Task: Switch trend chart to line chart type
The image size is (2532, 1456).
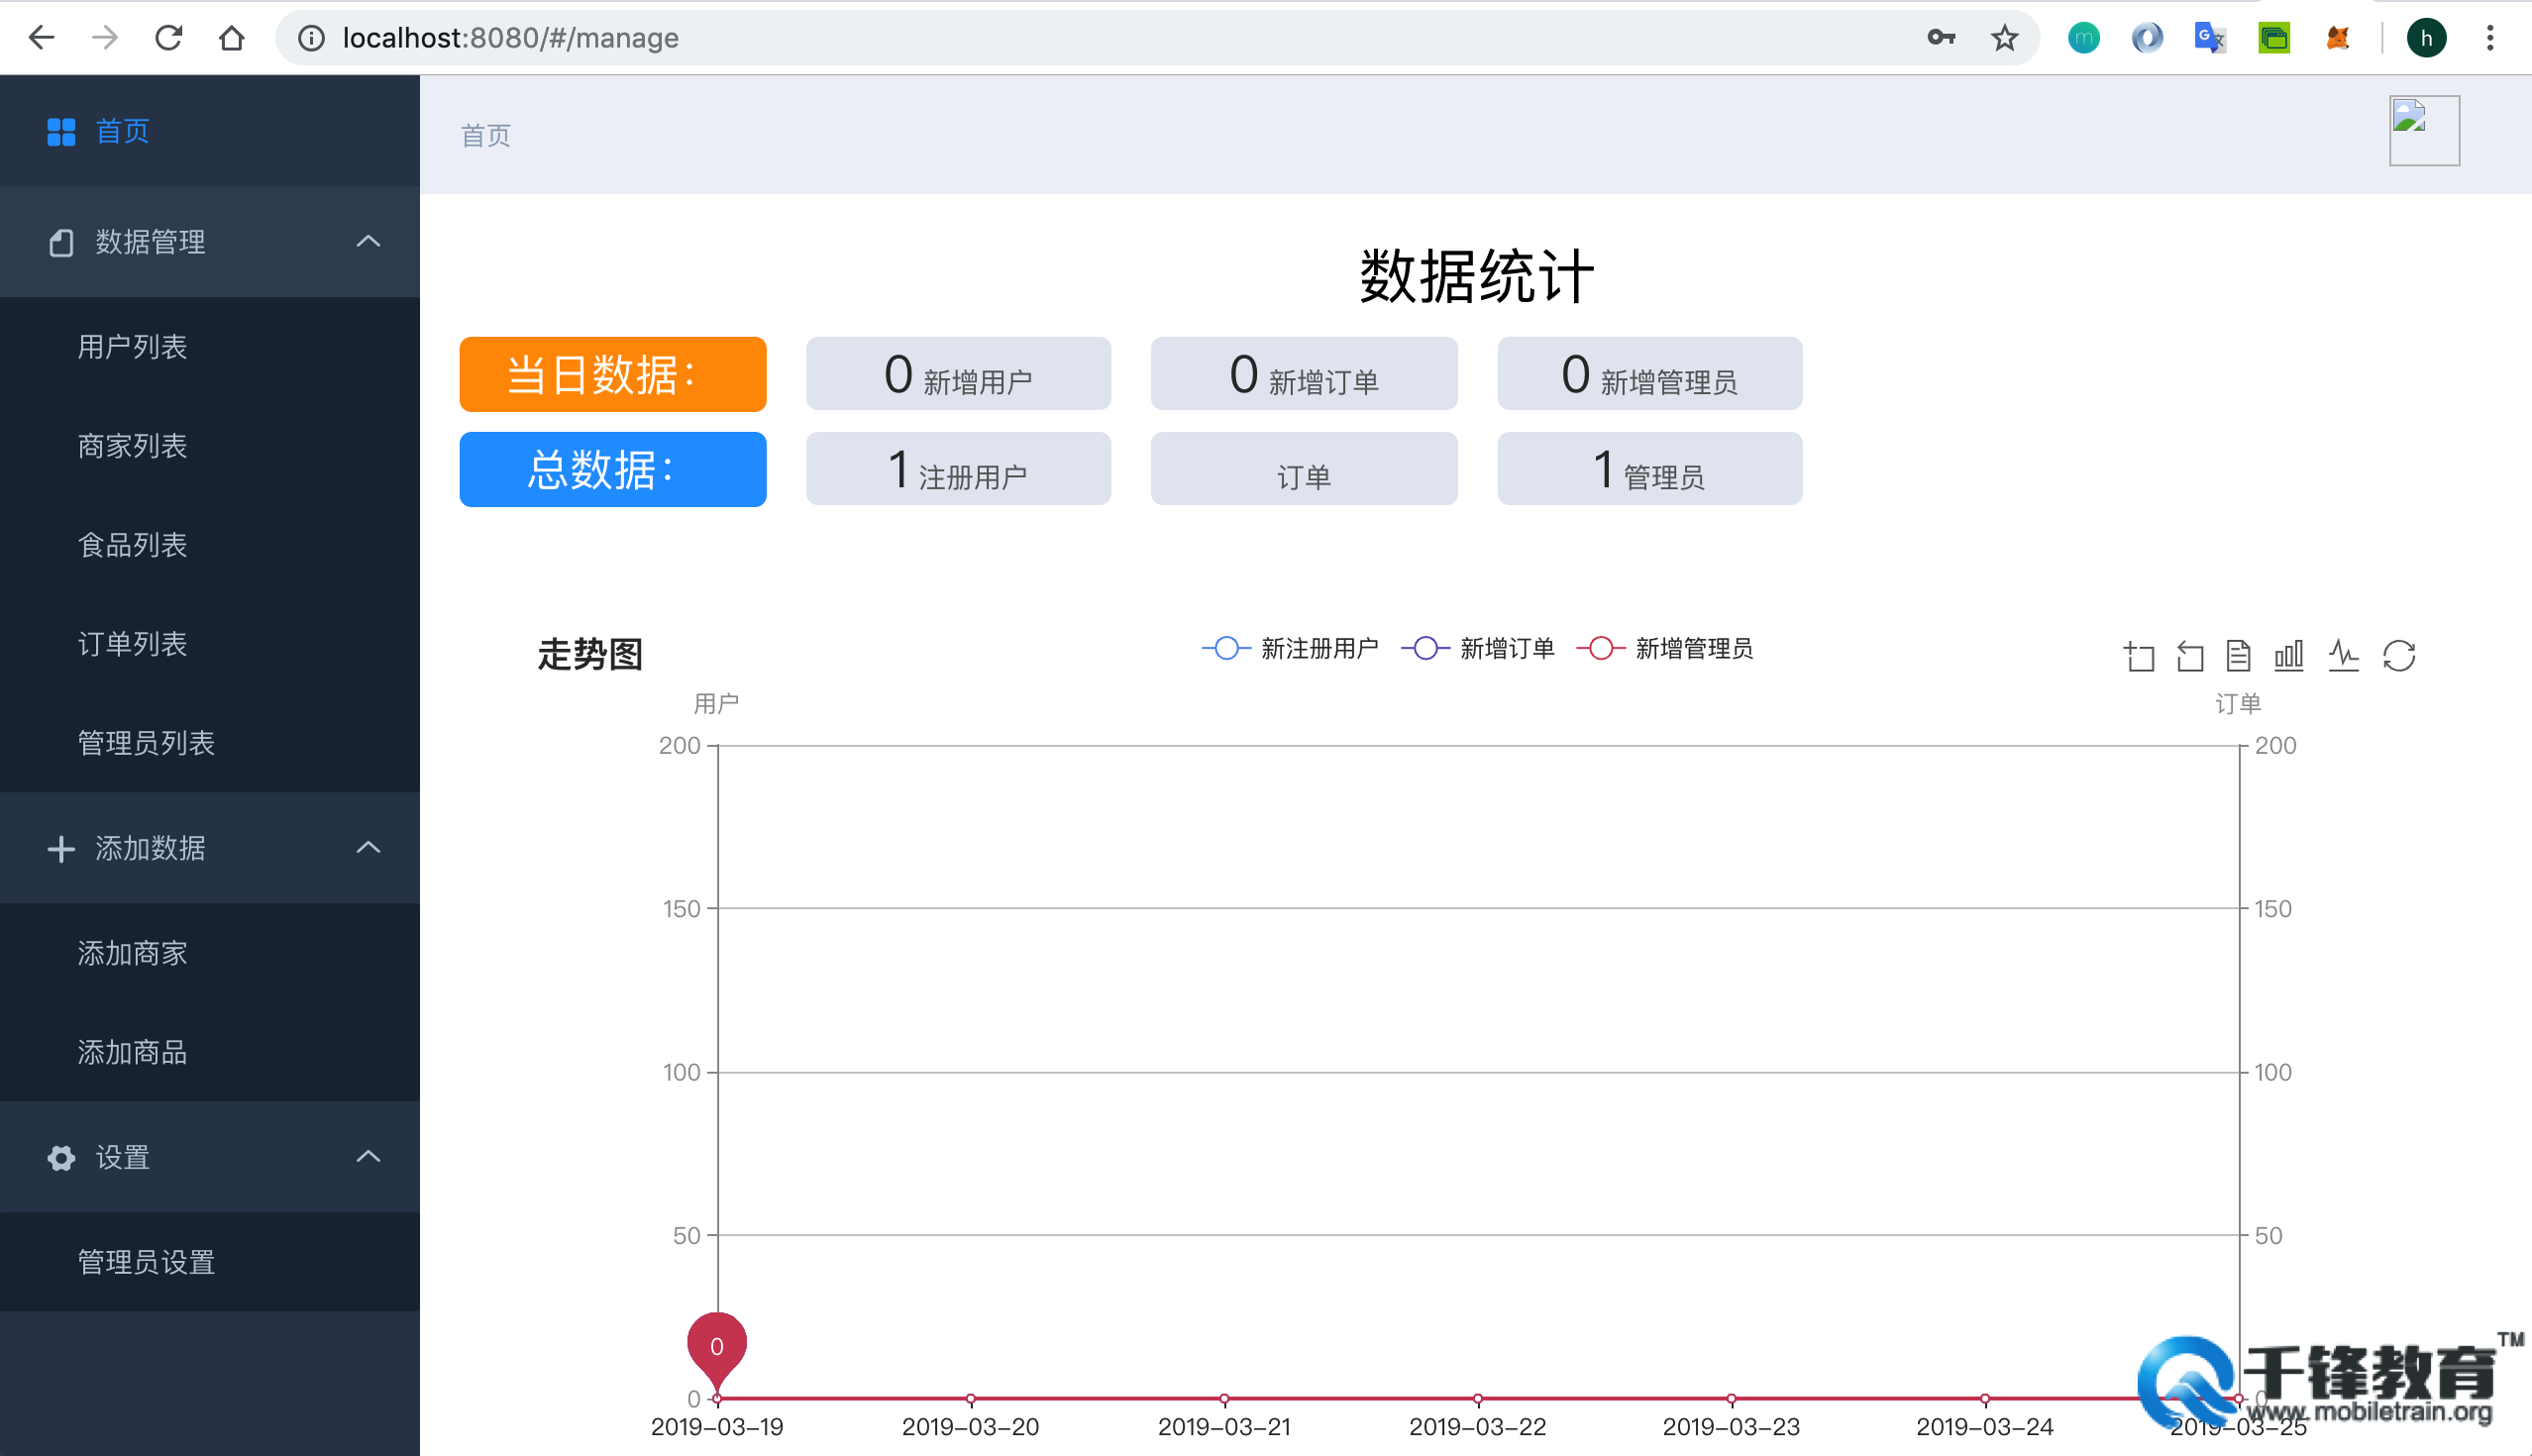Action: tap(2343, 656)
